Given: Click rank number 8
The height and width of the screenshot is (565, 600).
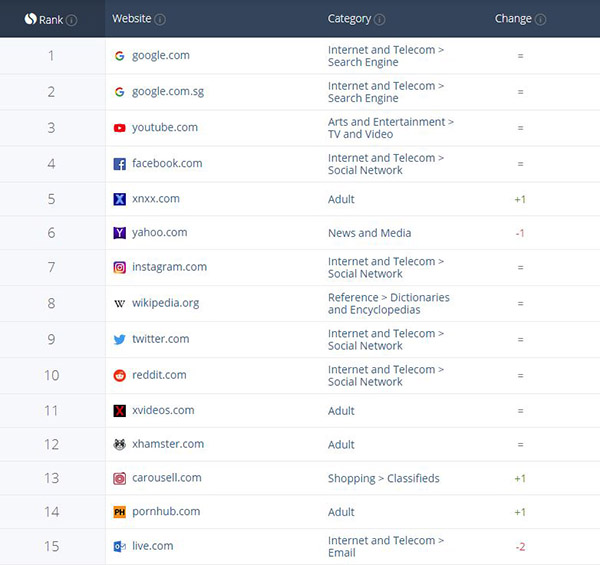Looking at the screenshot, I should point(51,303).
